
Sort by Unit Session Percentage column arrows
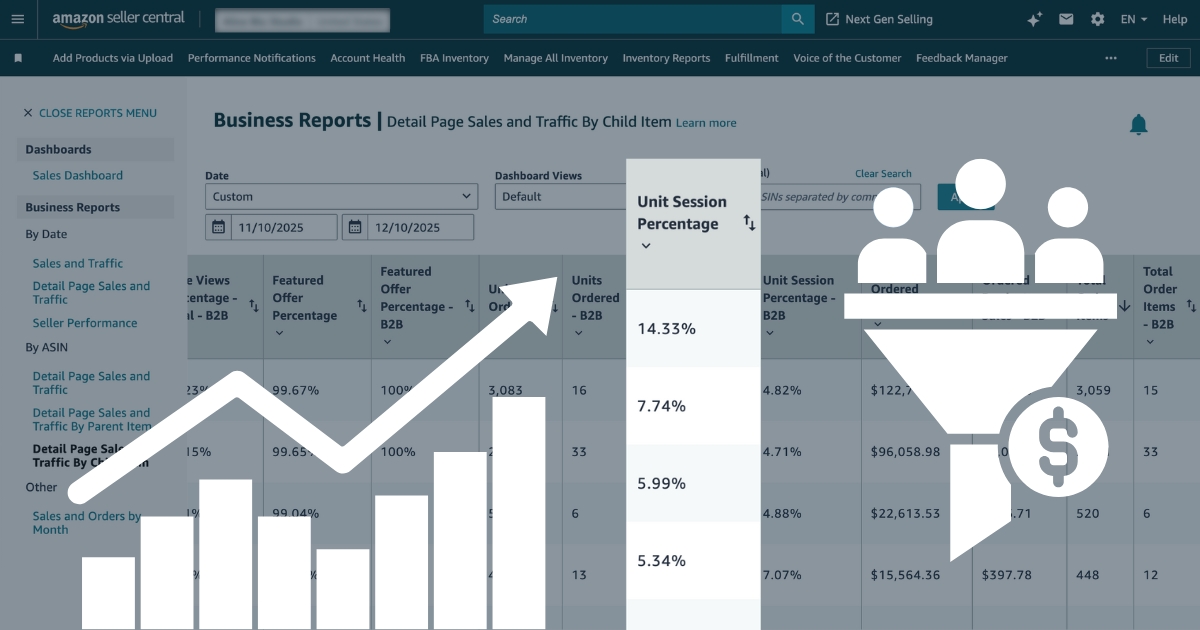coord(749,223)
